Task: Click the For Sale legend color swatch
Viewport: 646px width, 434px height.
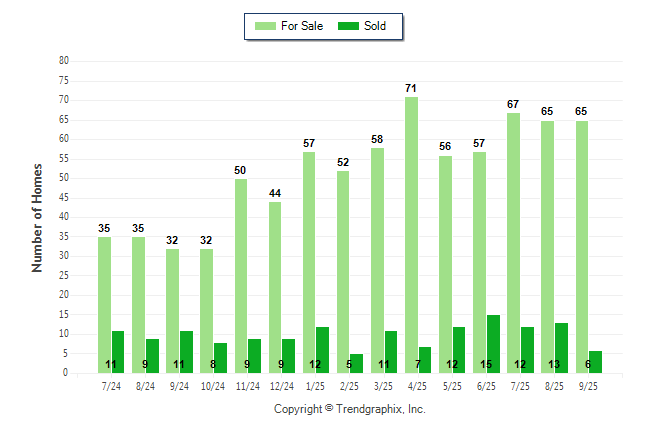Action: (266, 26)
